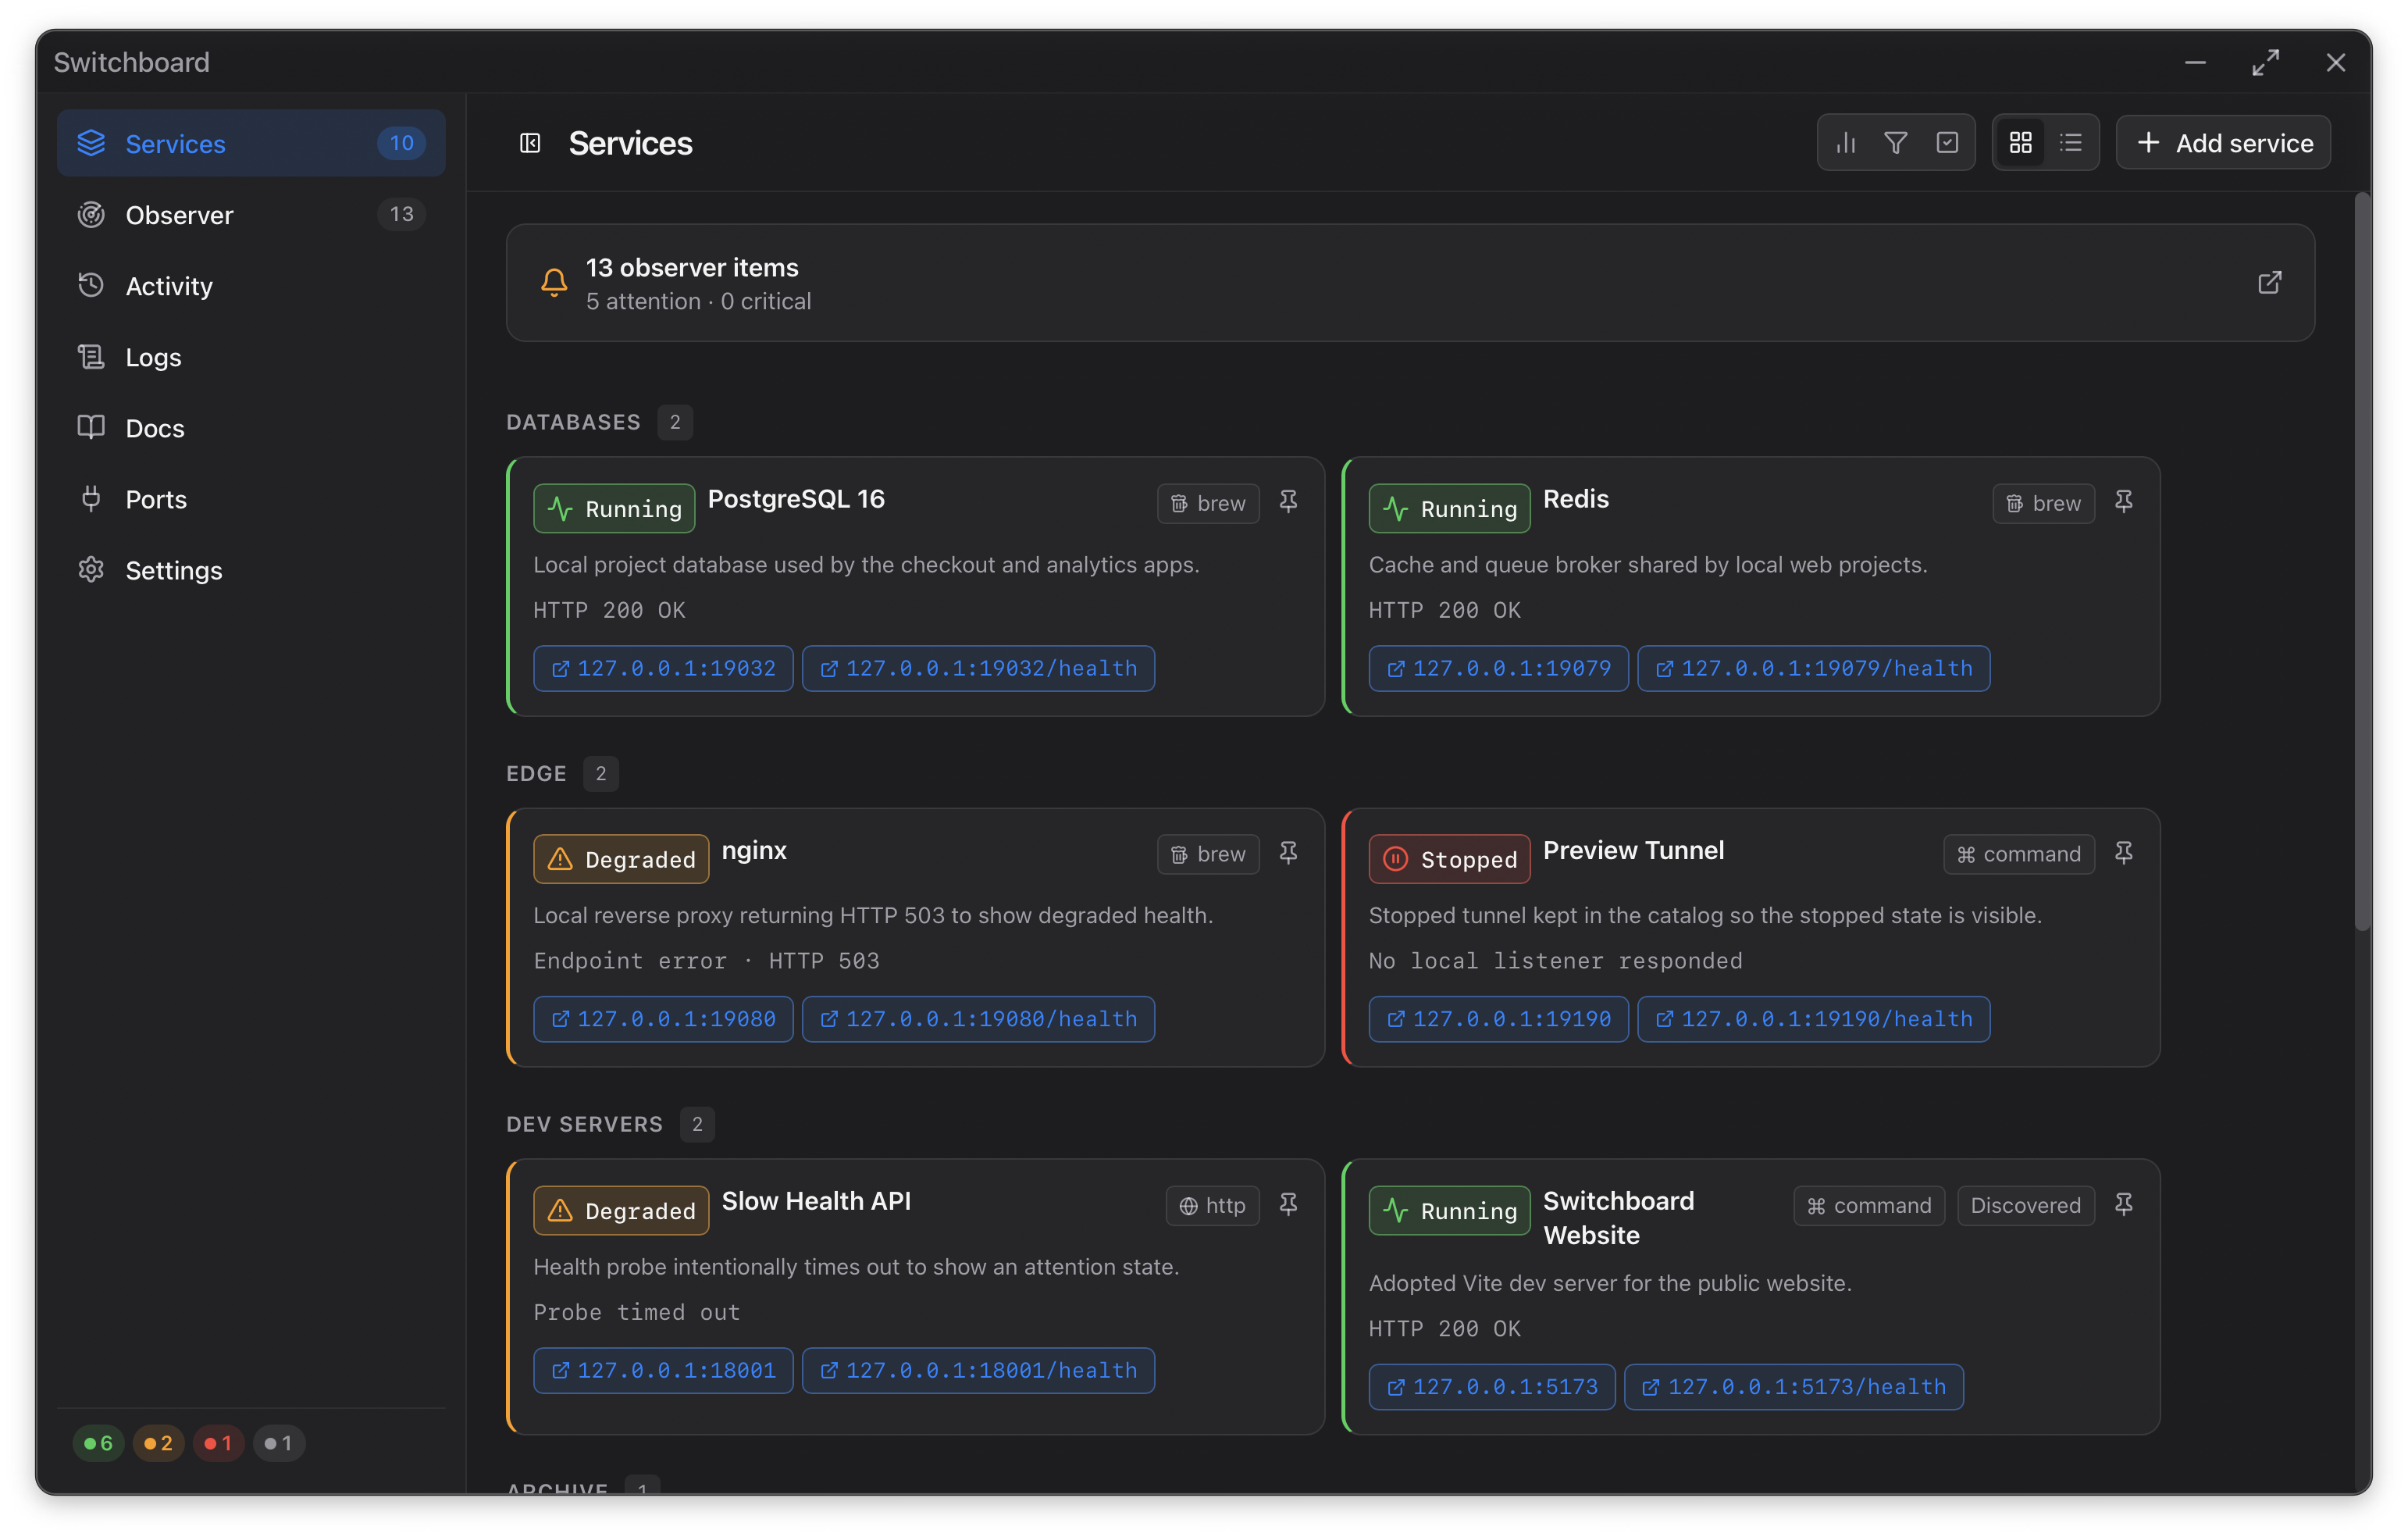Open the filter funnel tool

click(x=1896, y=143)
